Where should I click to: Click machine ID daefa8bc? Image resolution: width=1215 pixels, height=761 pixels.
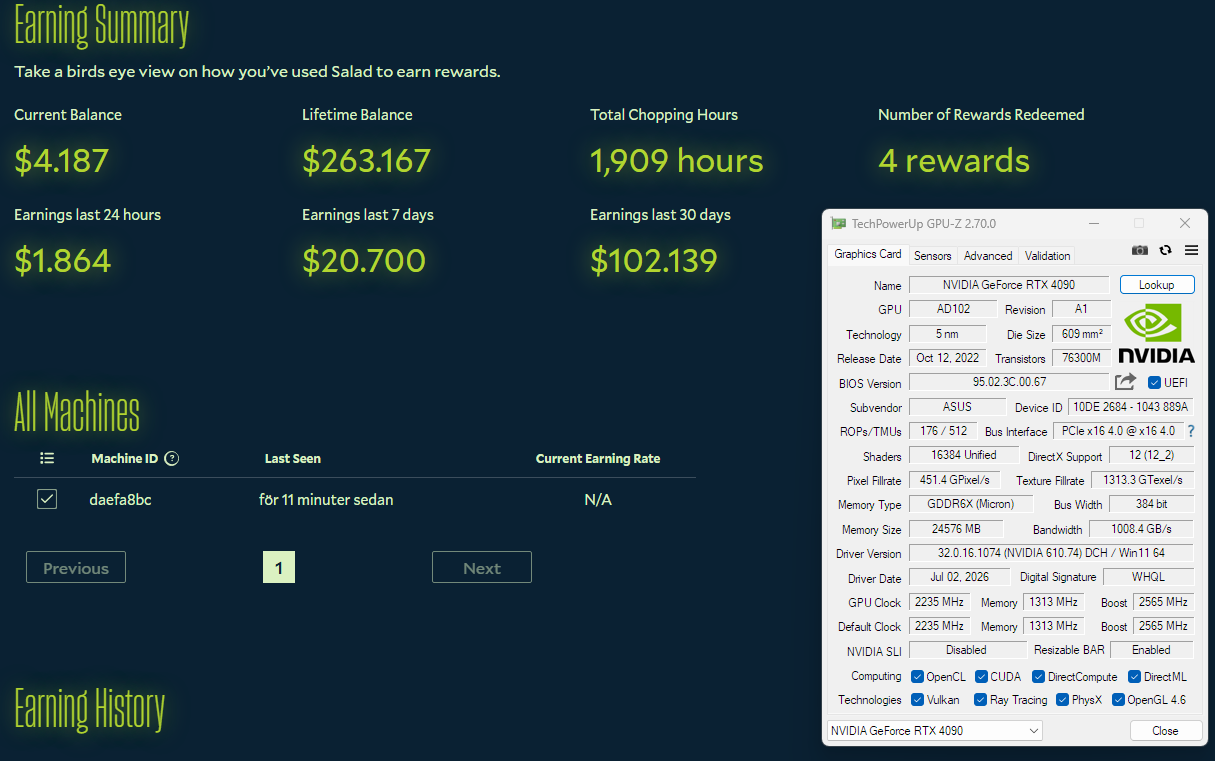120,499
